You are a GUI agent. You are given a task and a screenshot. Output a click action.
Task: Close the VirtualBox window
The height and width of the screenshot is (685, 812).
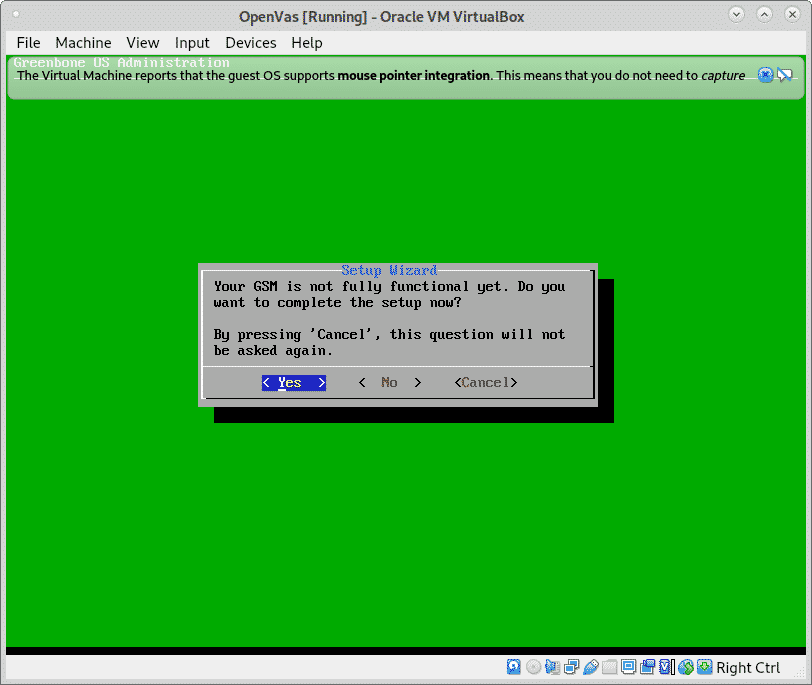tap(792, 14)
